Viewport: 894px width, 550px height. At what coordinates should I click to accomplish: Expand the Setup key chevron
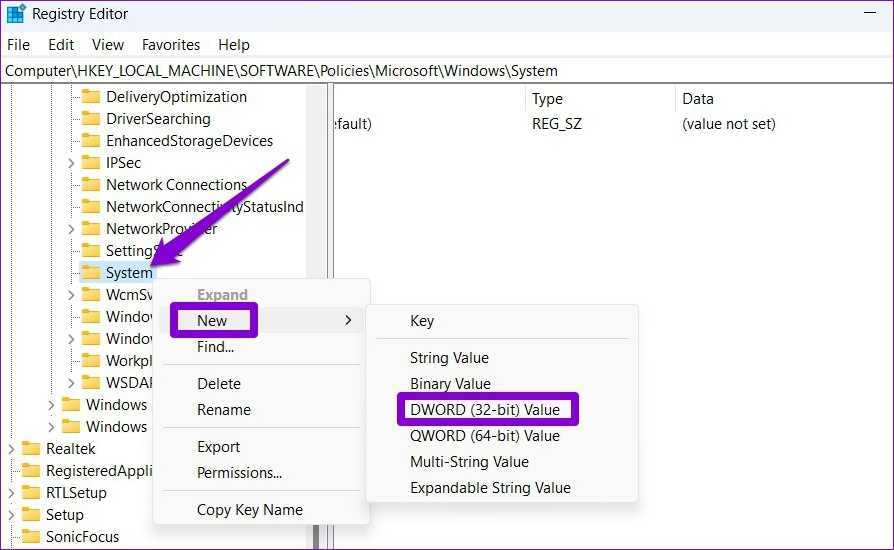pos(12,515)
